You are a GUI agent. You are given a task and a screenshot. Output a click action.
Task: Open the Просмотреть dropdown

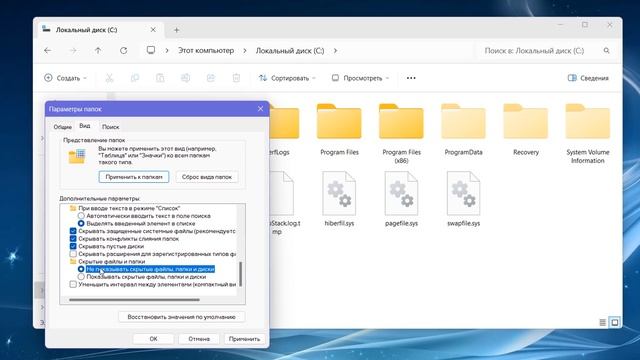(x=360, y=78)
